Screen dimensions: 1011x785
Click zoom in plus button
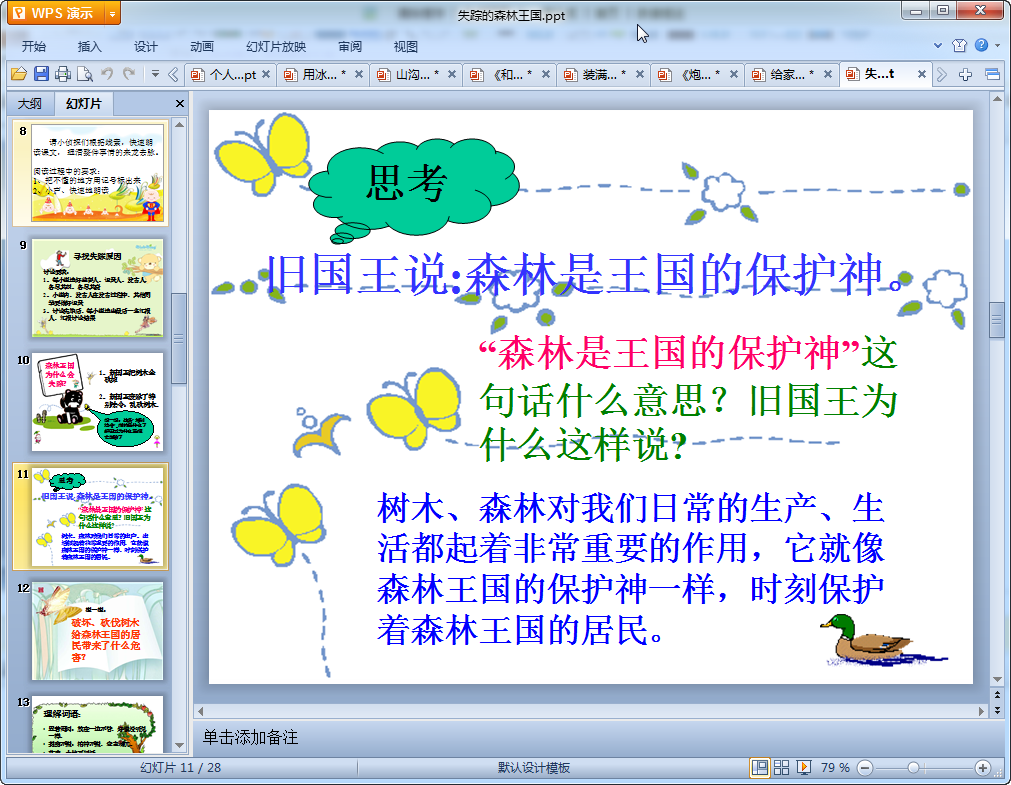(x=983, y=768)
